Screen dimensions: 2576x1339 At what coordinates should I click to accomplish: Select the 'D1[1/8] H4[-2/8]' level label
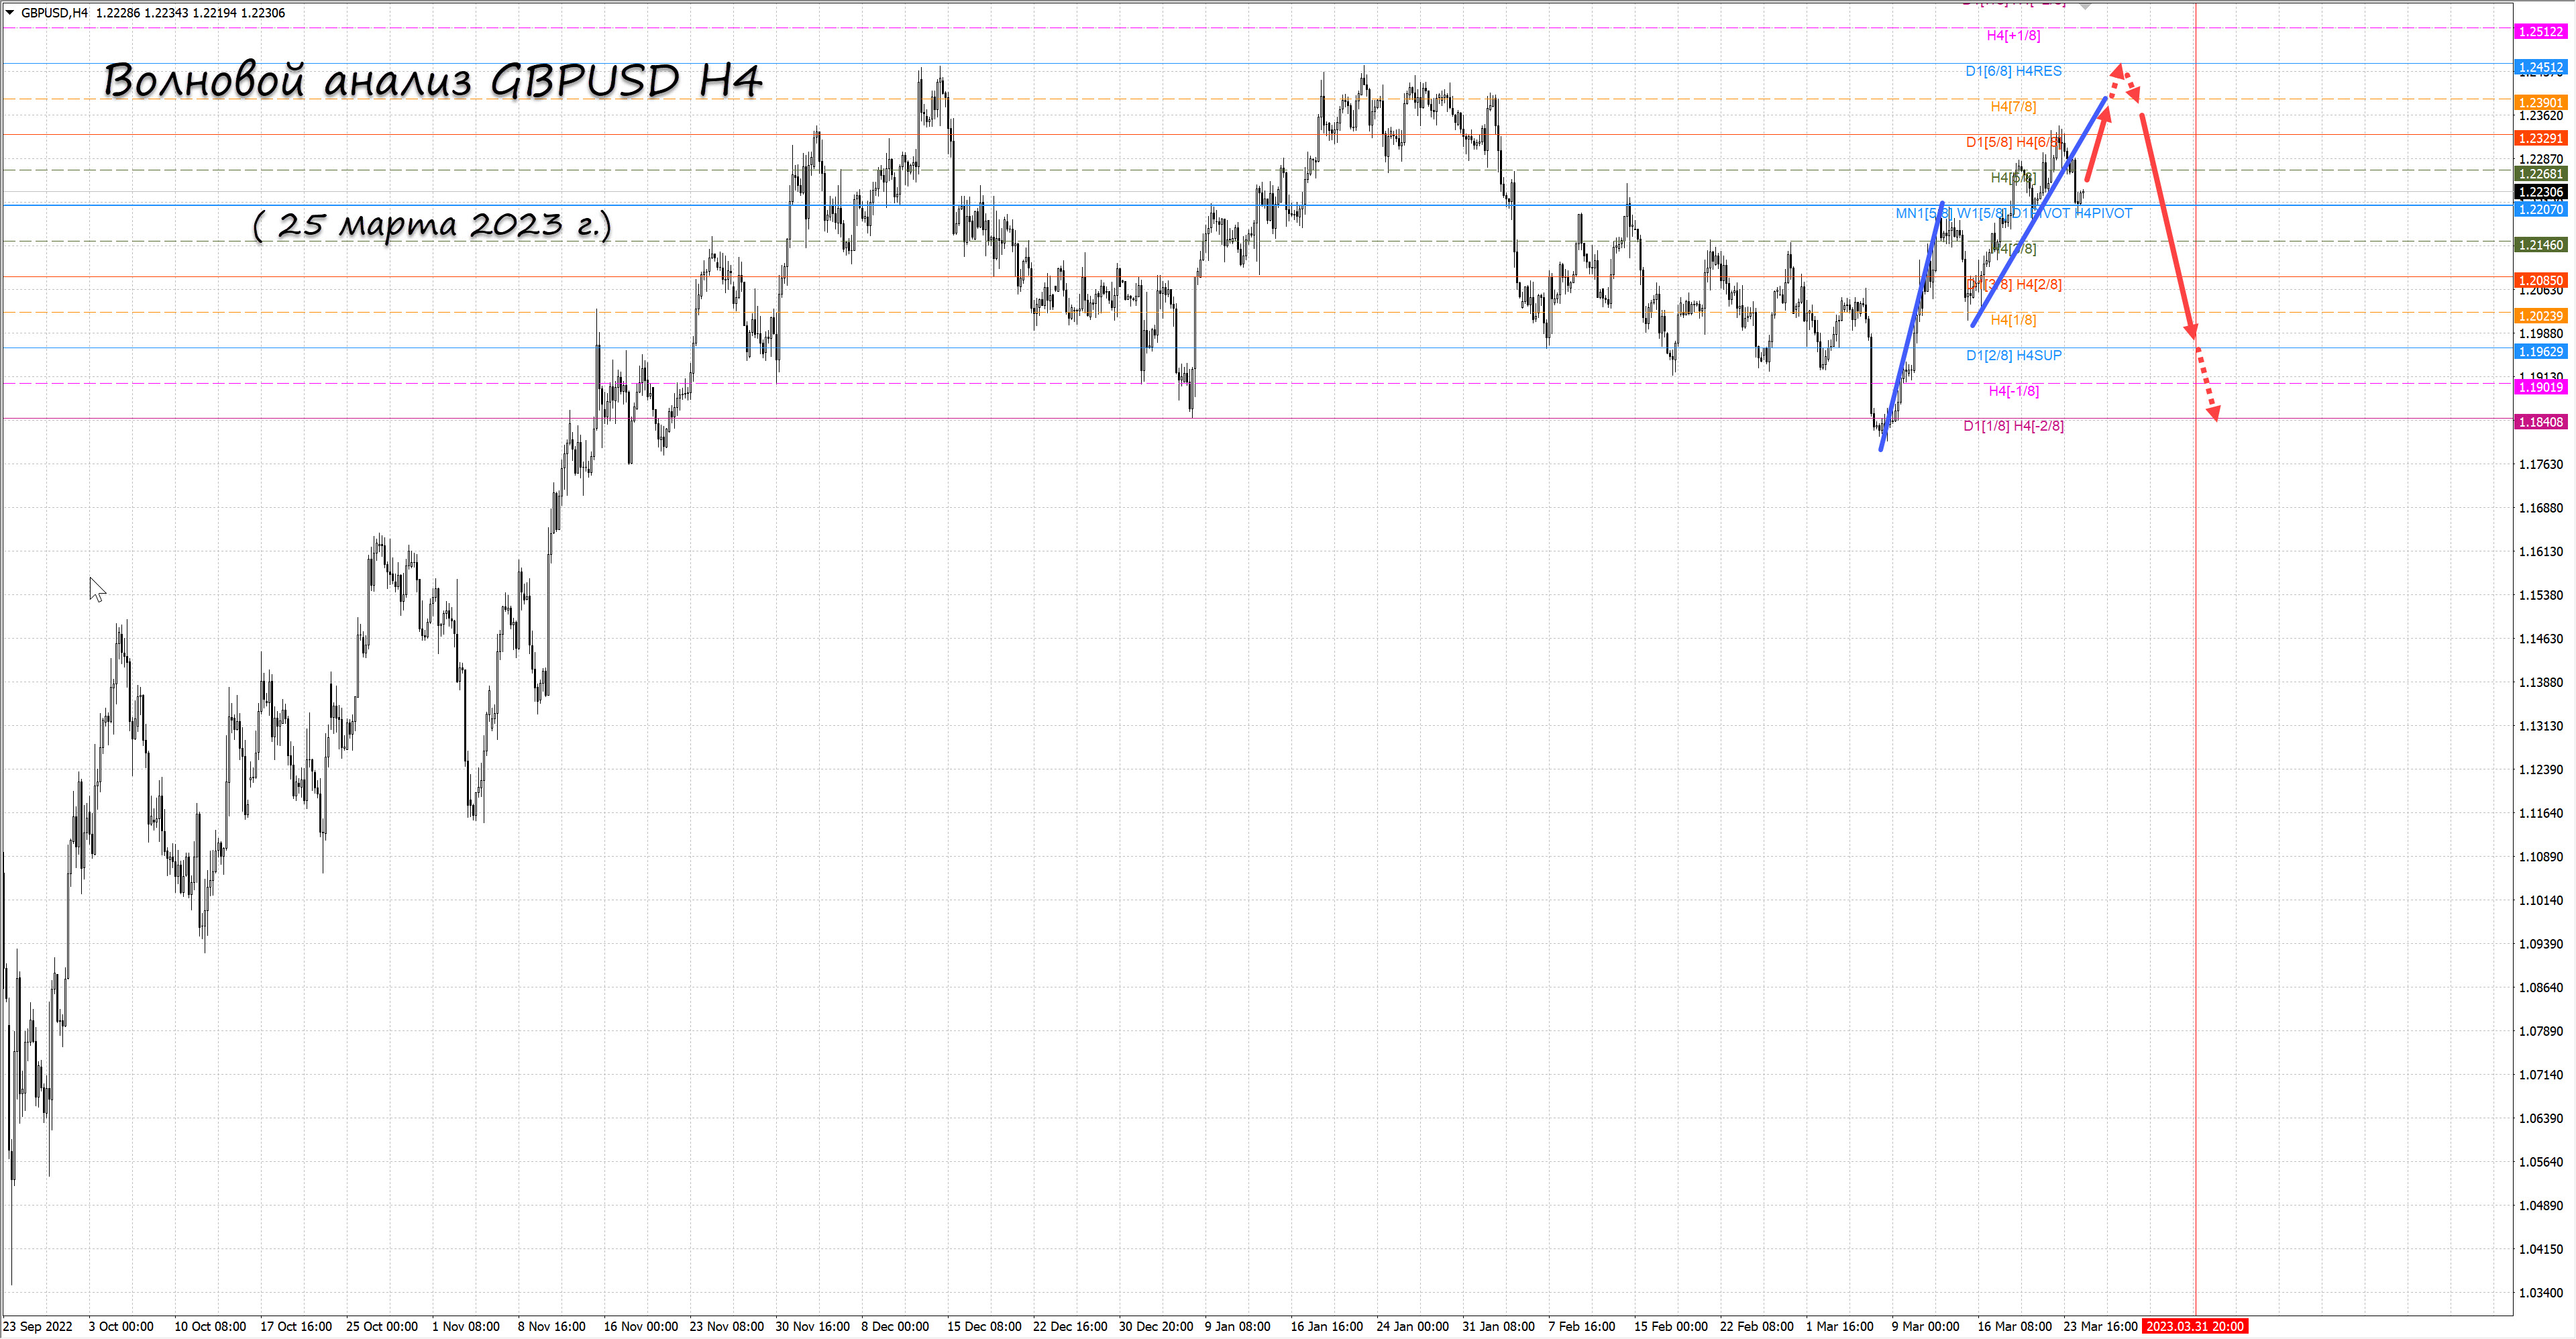coord(2013,426)
